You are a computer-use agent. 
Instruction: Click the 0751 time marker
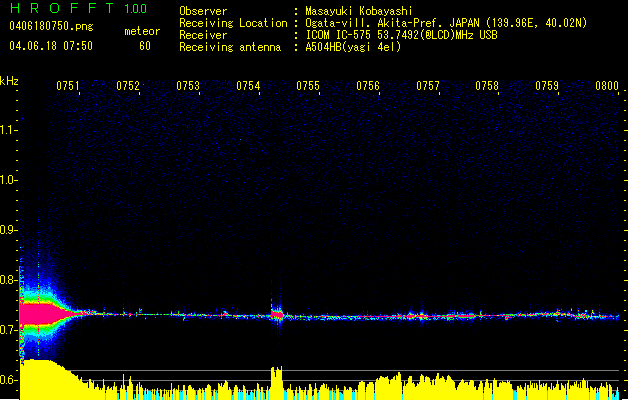[x=68, y=86]
